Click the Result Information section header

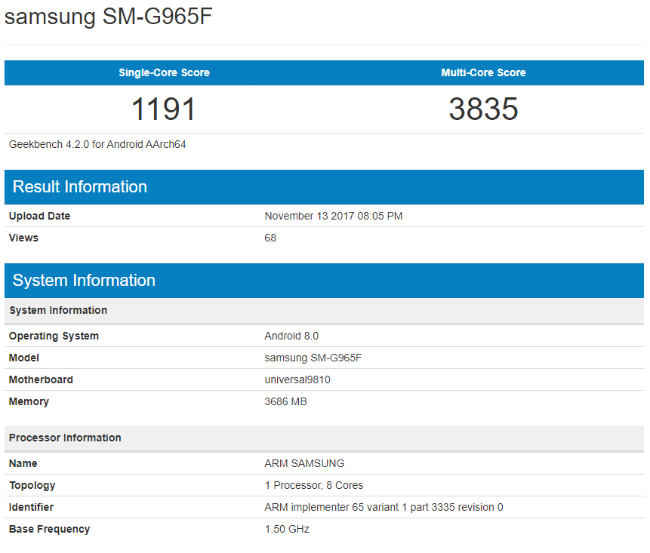tap(324, 187)
